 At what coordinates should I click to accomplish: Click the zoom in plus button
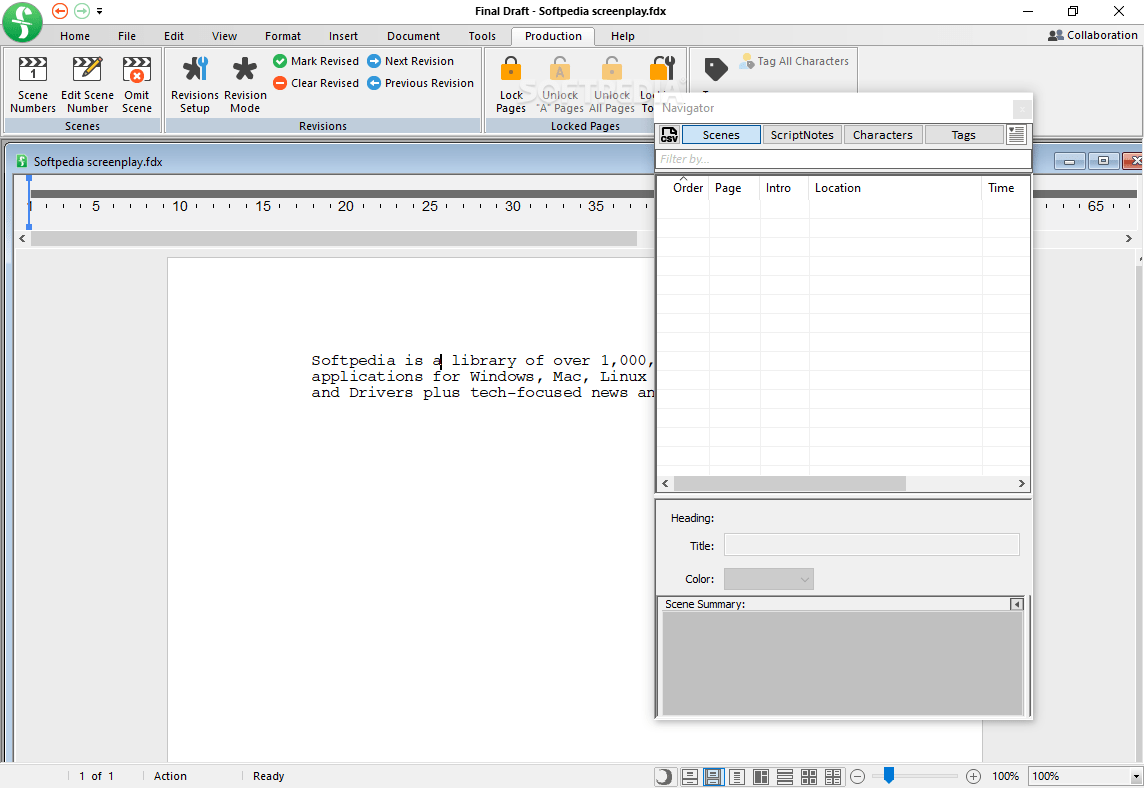(973, 776)
